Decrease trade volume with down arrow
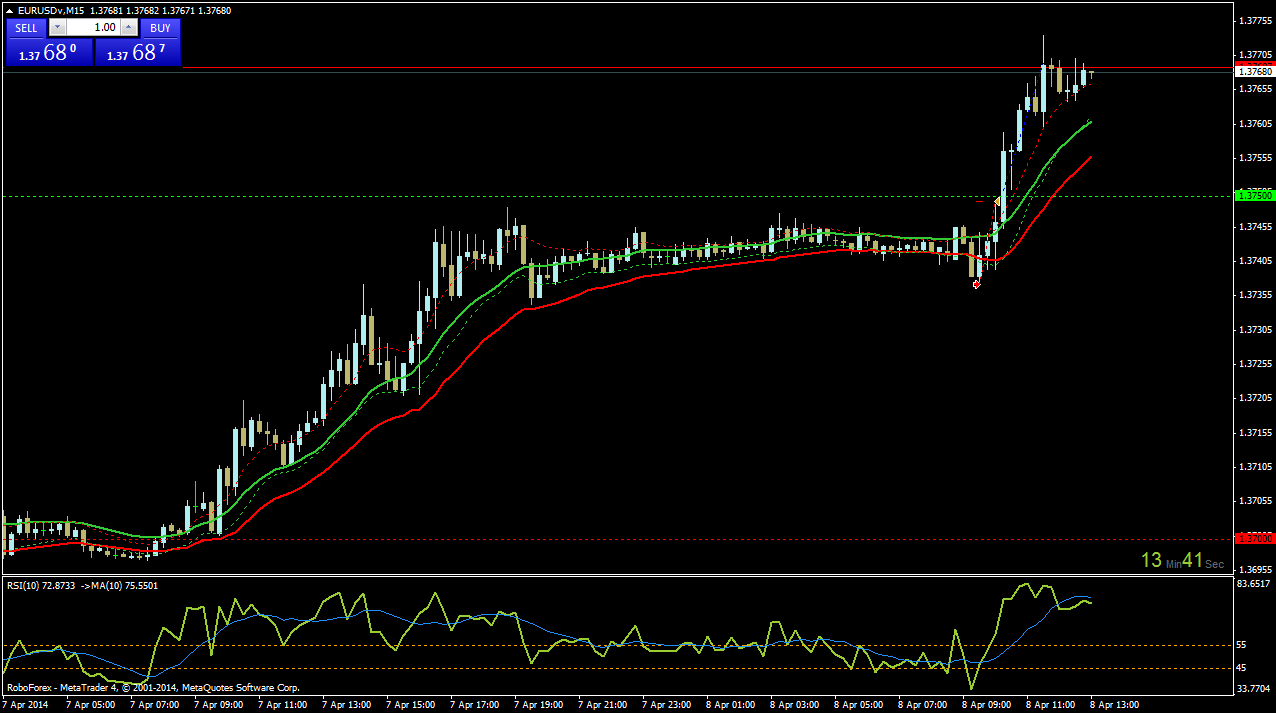Viewport: 1276px width, 713px height. [x=56, y=28]
